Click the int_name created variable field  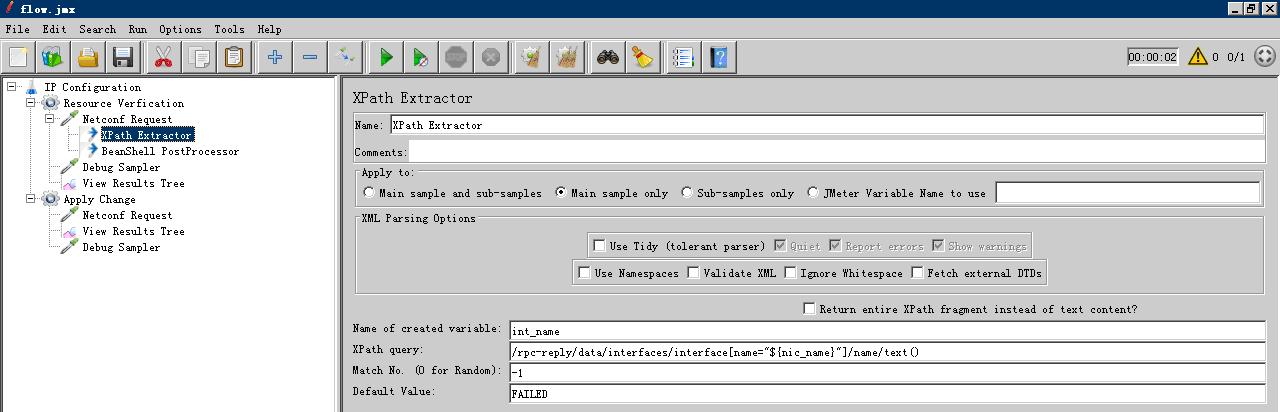887,330
